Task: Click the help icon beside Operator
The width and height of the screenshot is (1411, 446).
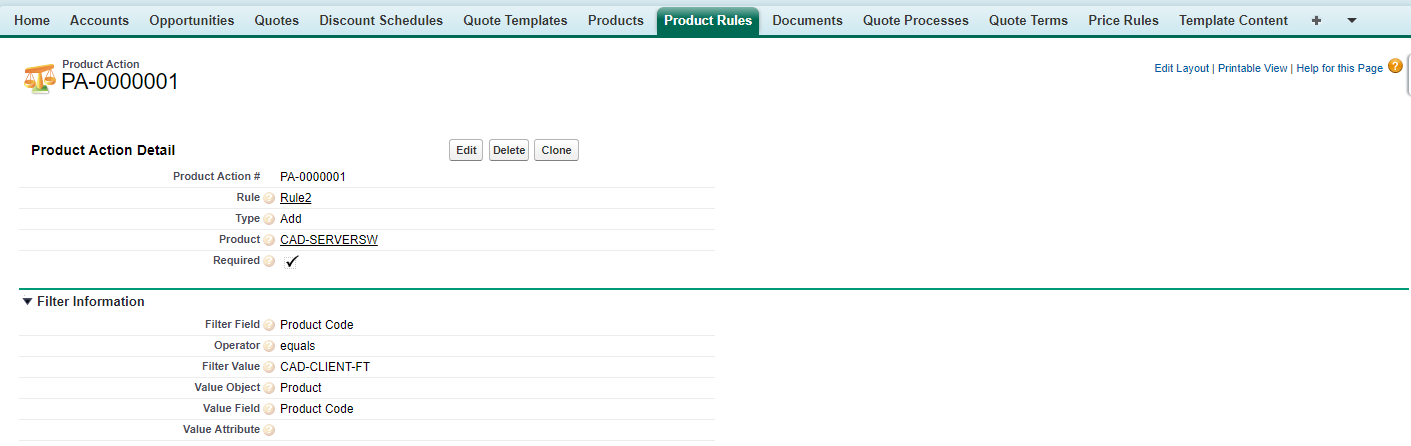Action: coord(269,346)
